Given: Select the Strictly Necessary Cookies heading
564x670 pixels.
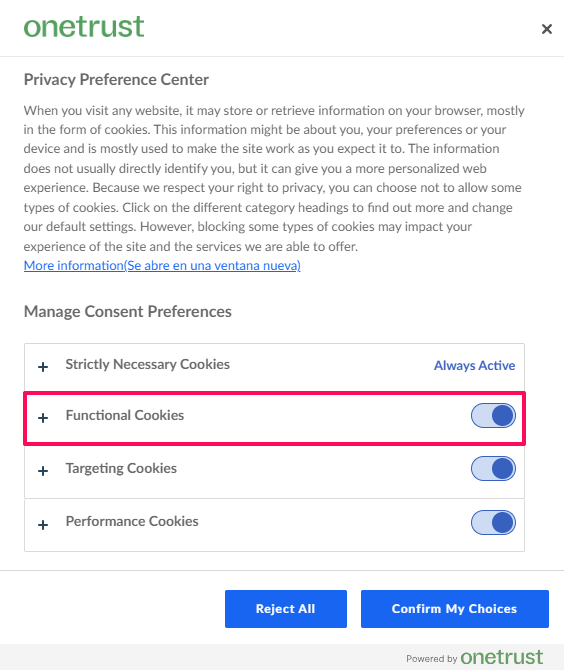Looking at the screenshot, I should (x=147, y=364).
